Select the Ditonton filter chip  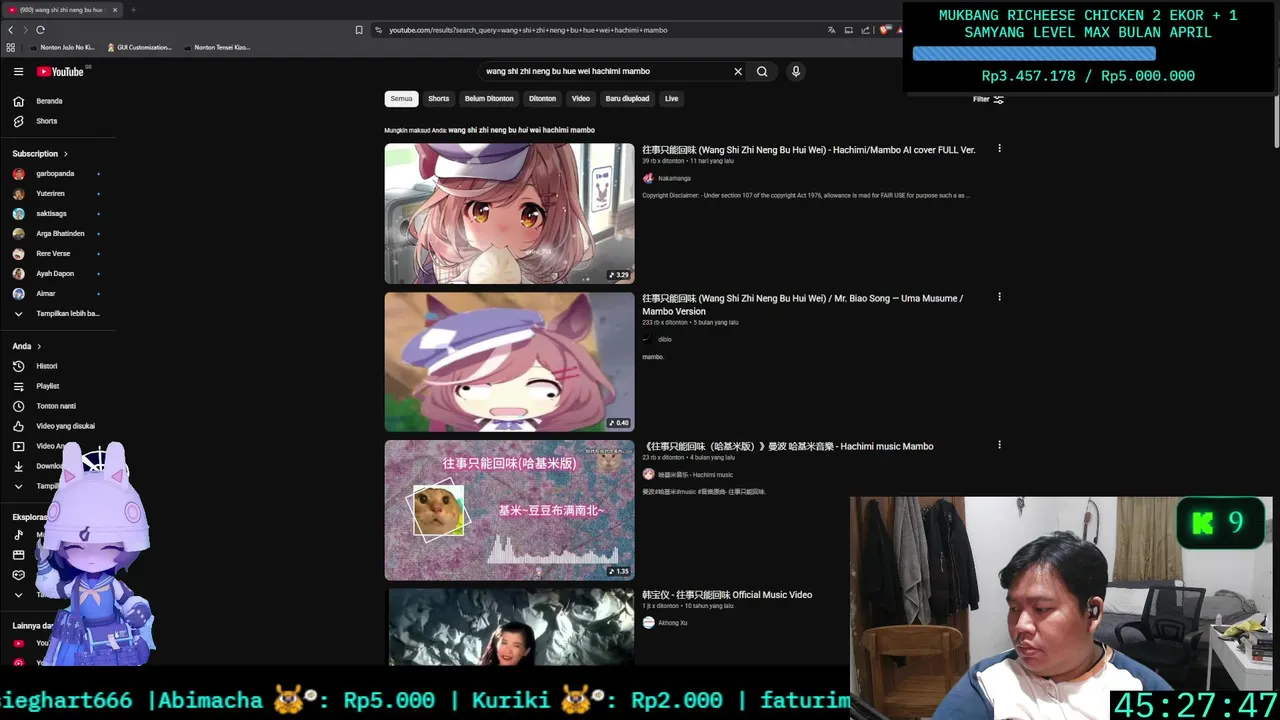click(542, 99)
